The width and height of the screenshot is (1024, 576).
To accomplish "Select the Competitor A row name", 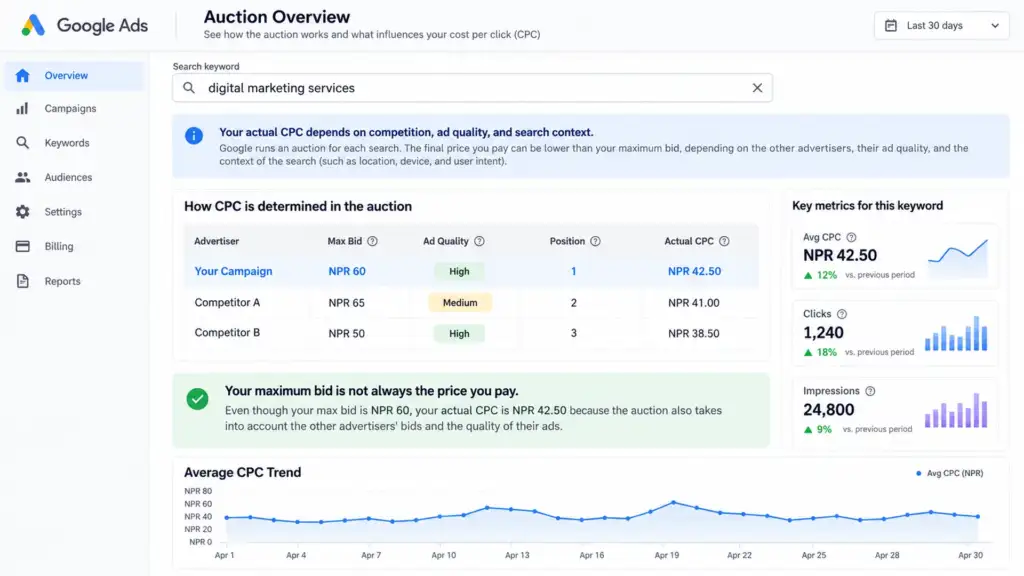I will point(227,302).
